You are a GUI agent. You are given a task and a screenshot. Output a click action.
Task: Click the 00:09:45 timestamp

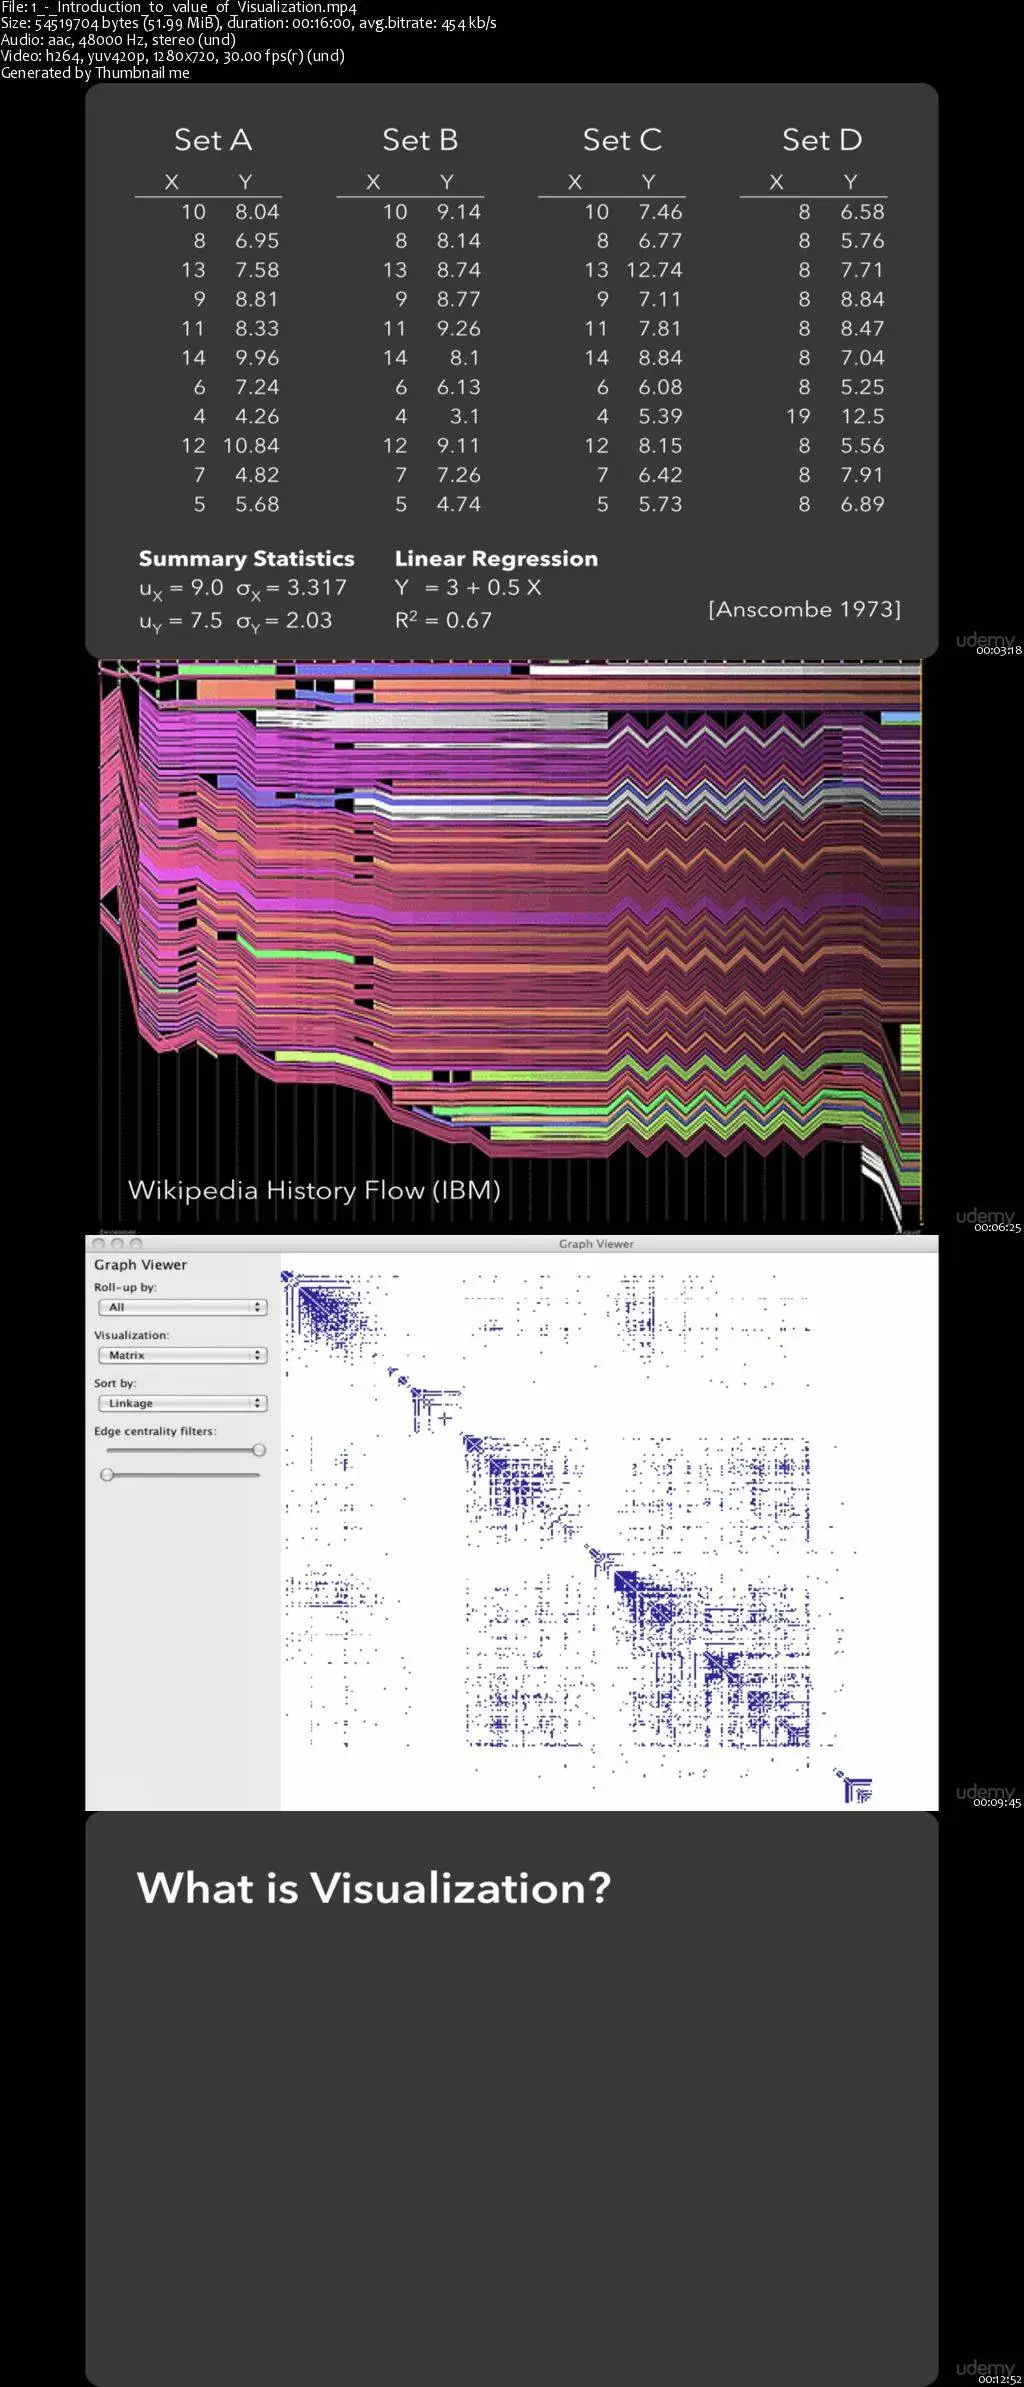[x=998, y=1803]
